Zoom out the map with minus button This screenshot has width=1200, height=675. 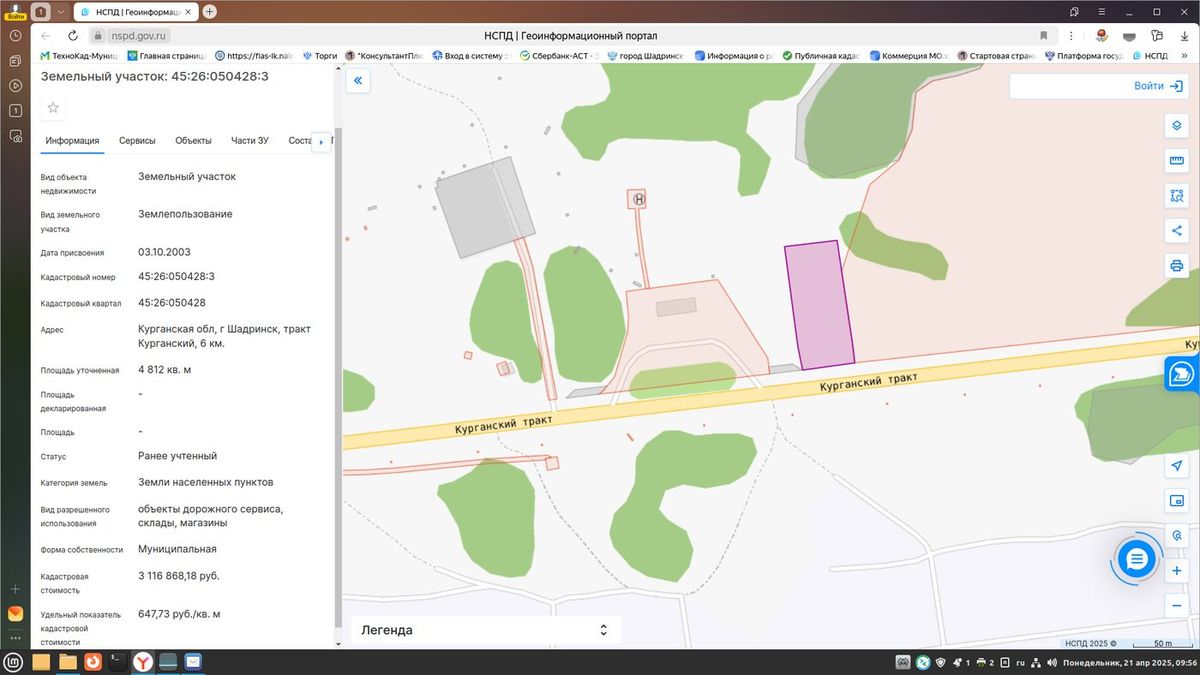[1177, 605]
